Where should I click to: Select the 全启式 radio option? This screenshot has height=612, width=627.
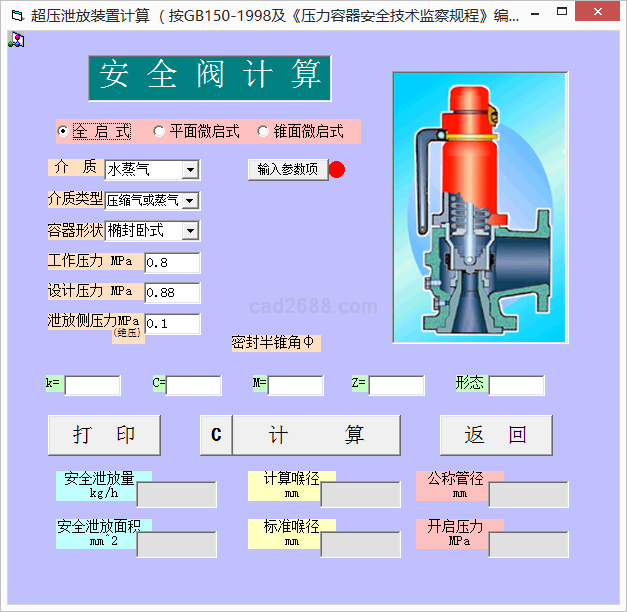tap(64, 131)
